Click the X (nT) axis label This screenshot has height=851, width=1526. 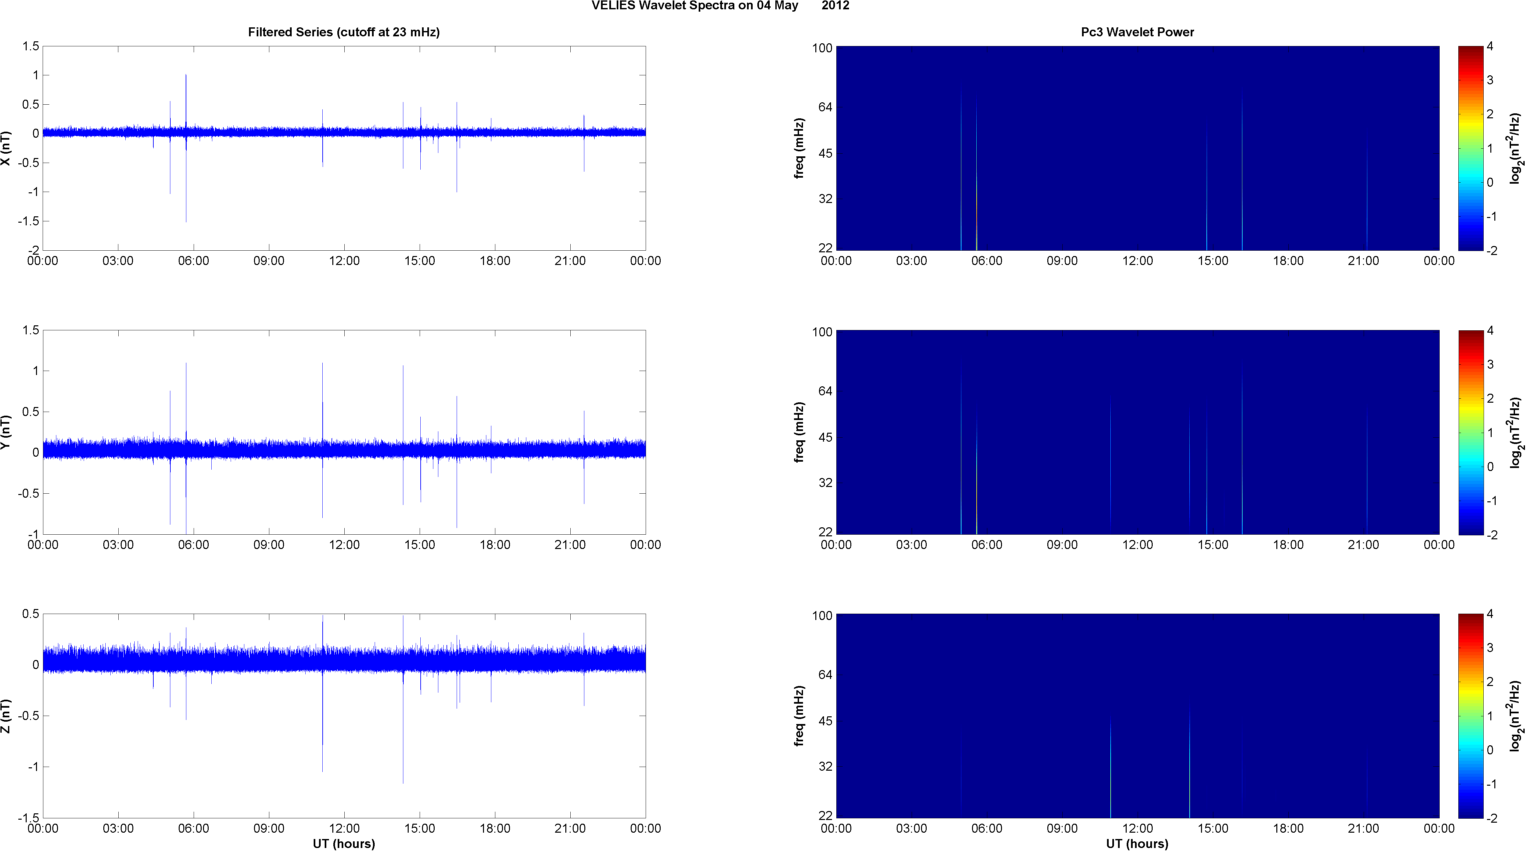pos(6,148)
